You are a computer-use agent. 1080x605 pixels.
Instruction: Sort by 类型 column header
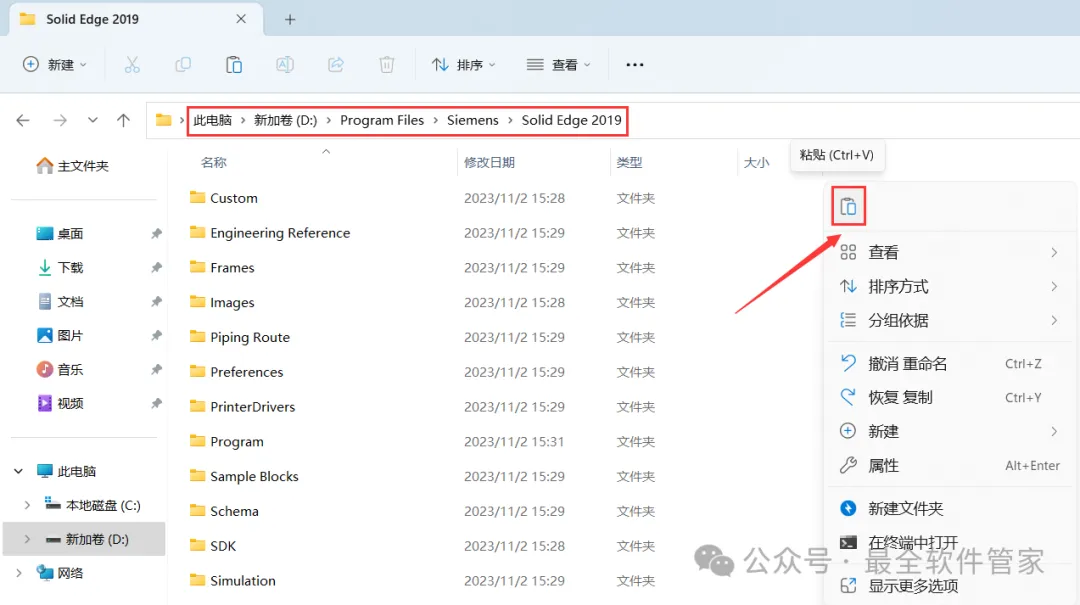[629, 163]
